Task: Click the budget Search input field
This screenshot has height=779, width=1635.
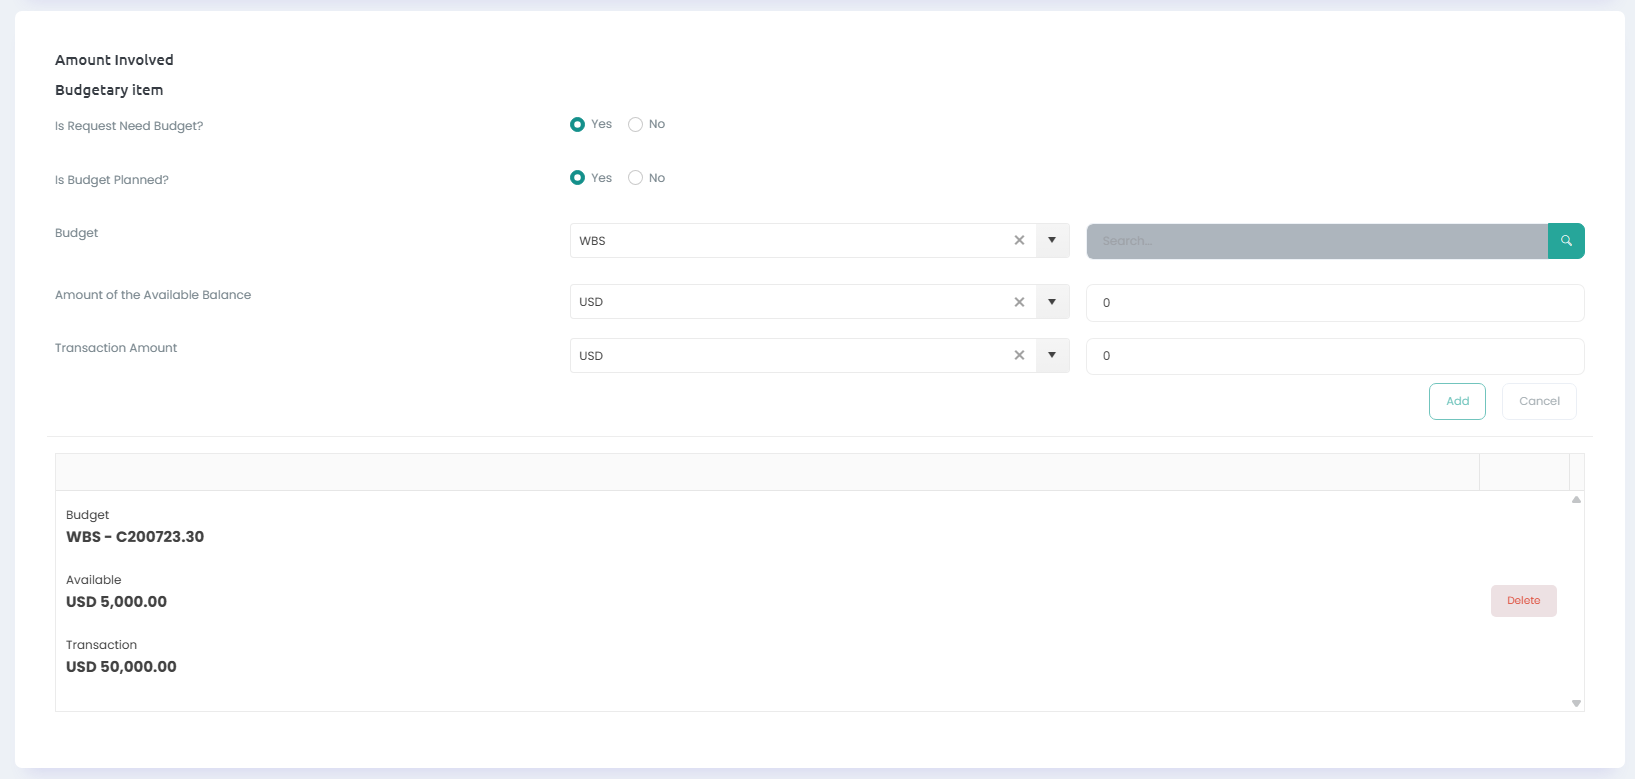Action: click(x=1316, y=241)
